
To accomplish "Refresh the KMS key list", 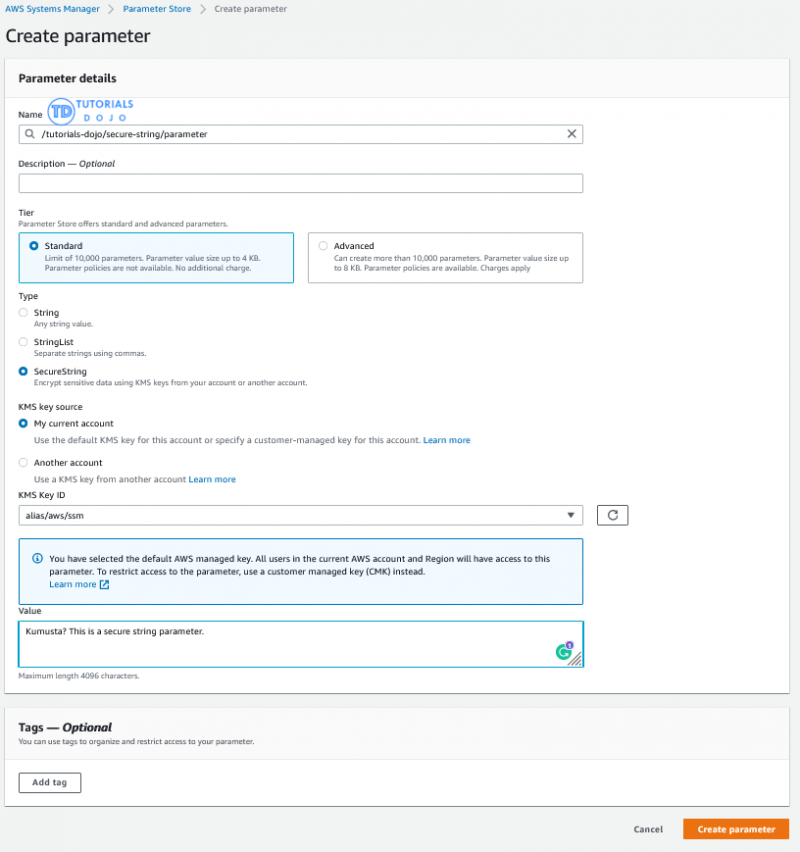I will pyautogui.click(x=612, y=515).
